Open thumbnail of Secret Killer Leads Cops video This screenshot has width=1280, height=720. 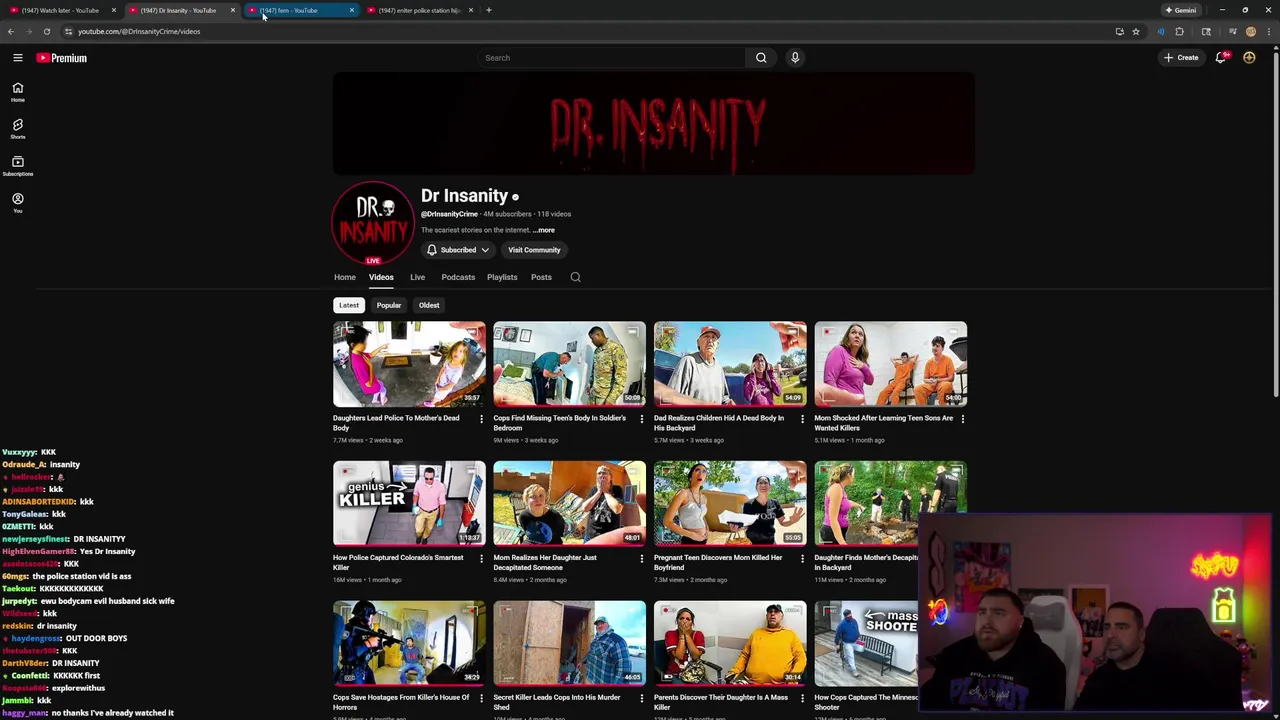(x=569, y=643)
